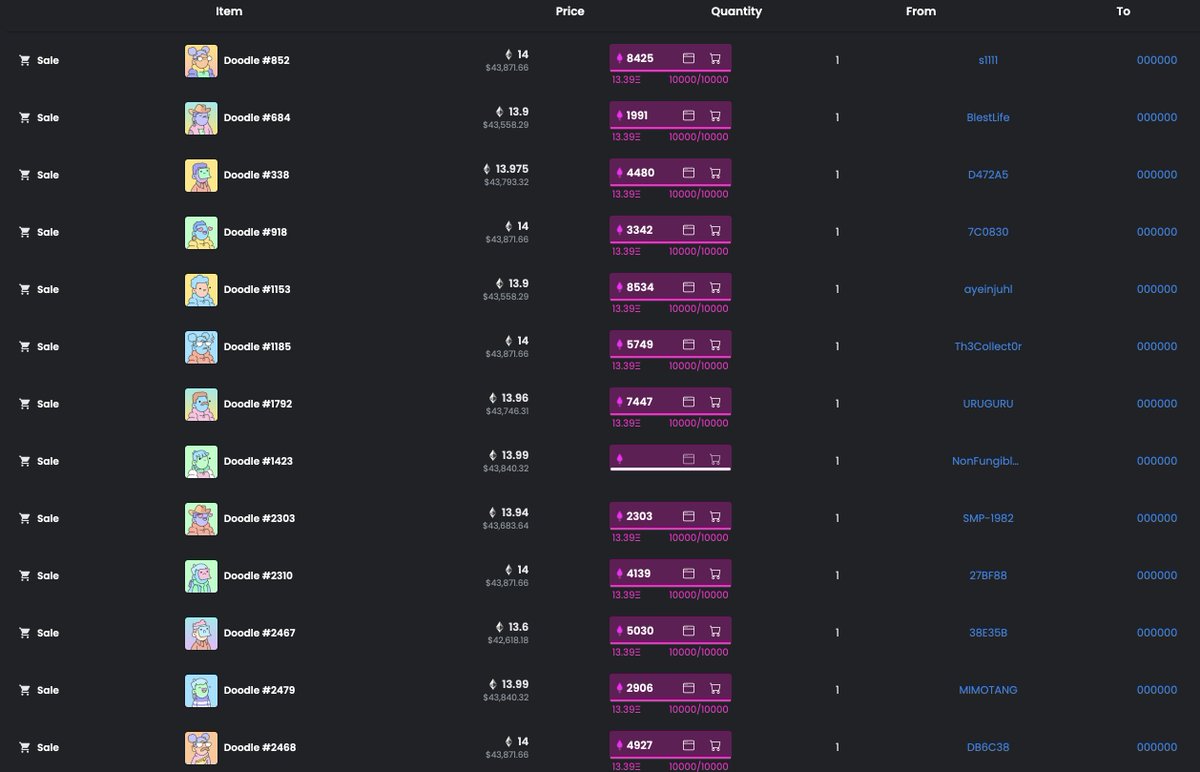This screenshot has height=772, width=1200.
Task: Open the Doodle #684 thumbnail image
Action: point(201,118)
